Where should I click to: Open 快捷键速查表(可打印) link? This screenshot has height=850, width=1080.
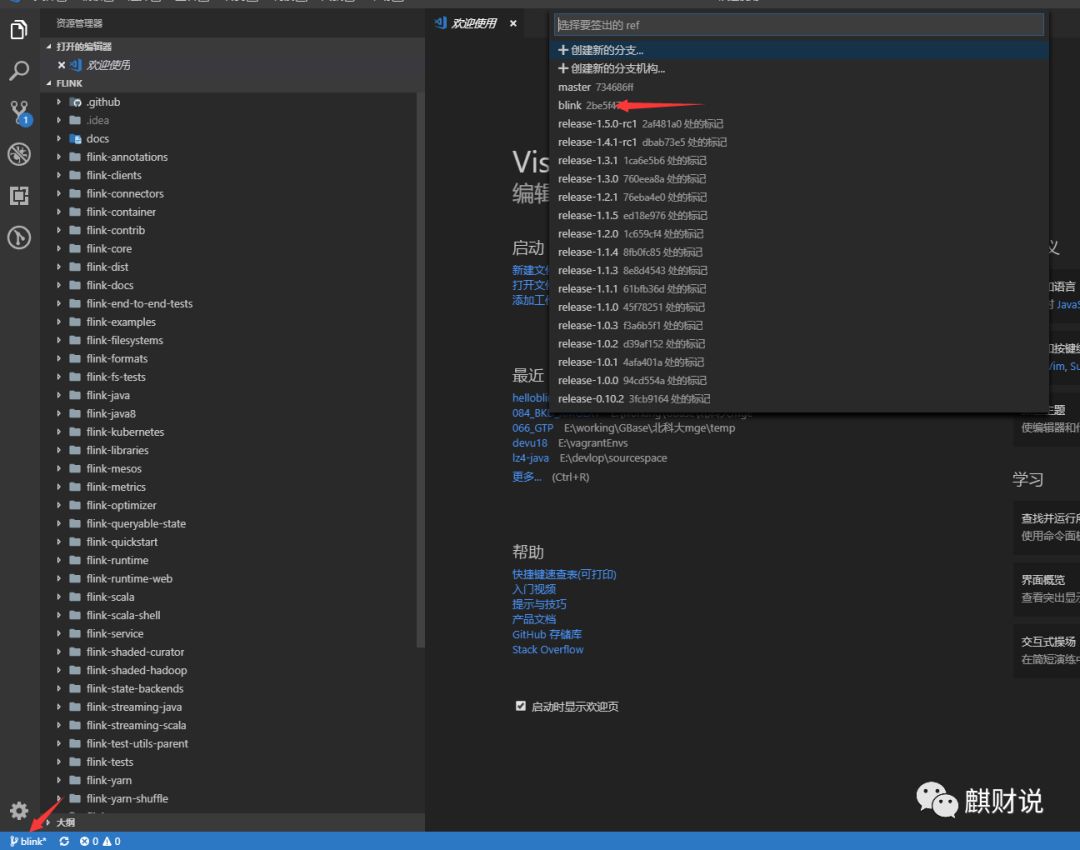tap(564, 574)
